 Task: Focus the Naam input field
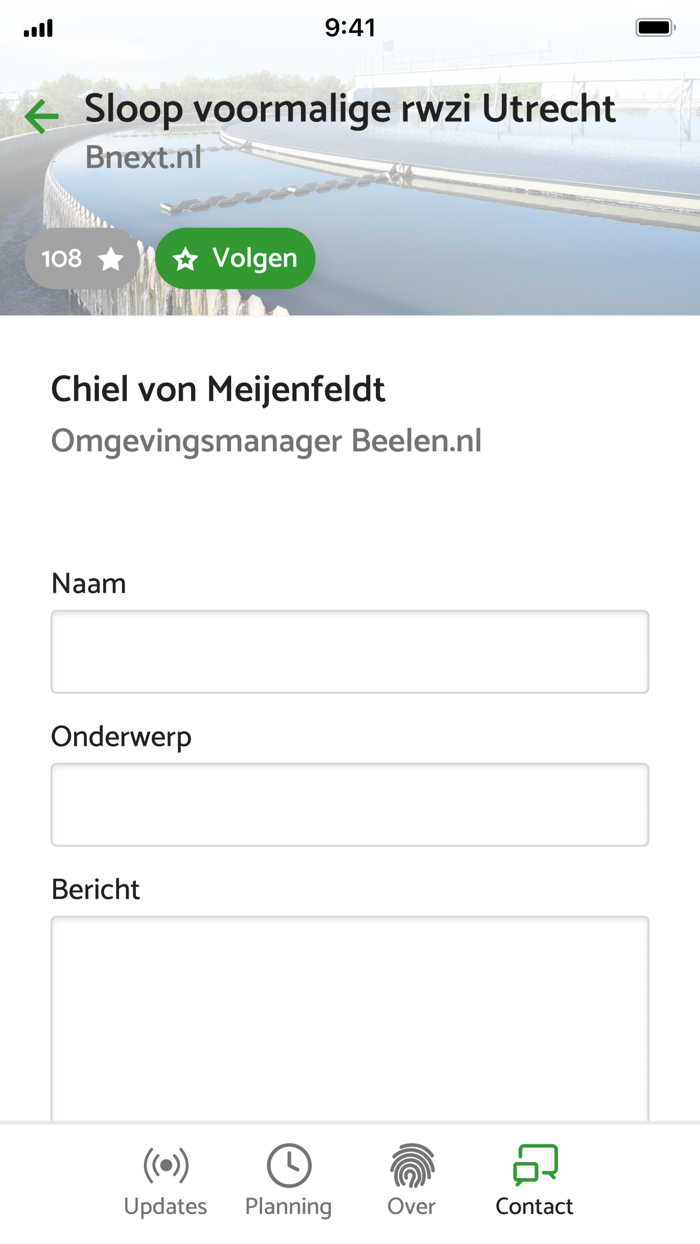pos(350,652)
